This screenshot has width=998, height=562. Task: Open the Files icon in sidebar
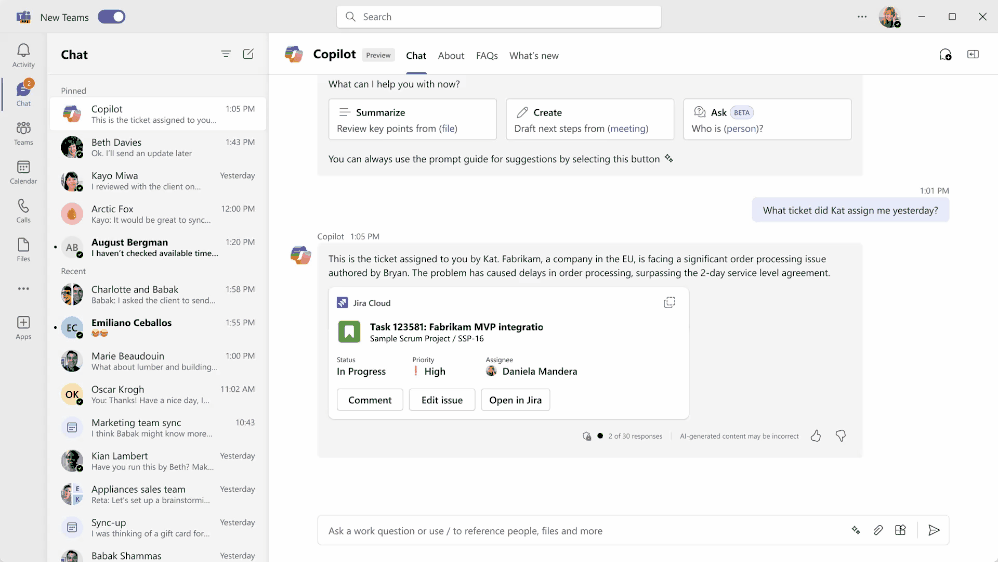(24, 249)
